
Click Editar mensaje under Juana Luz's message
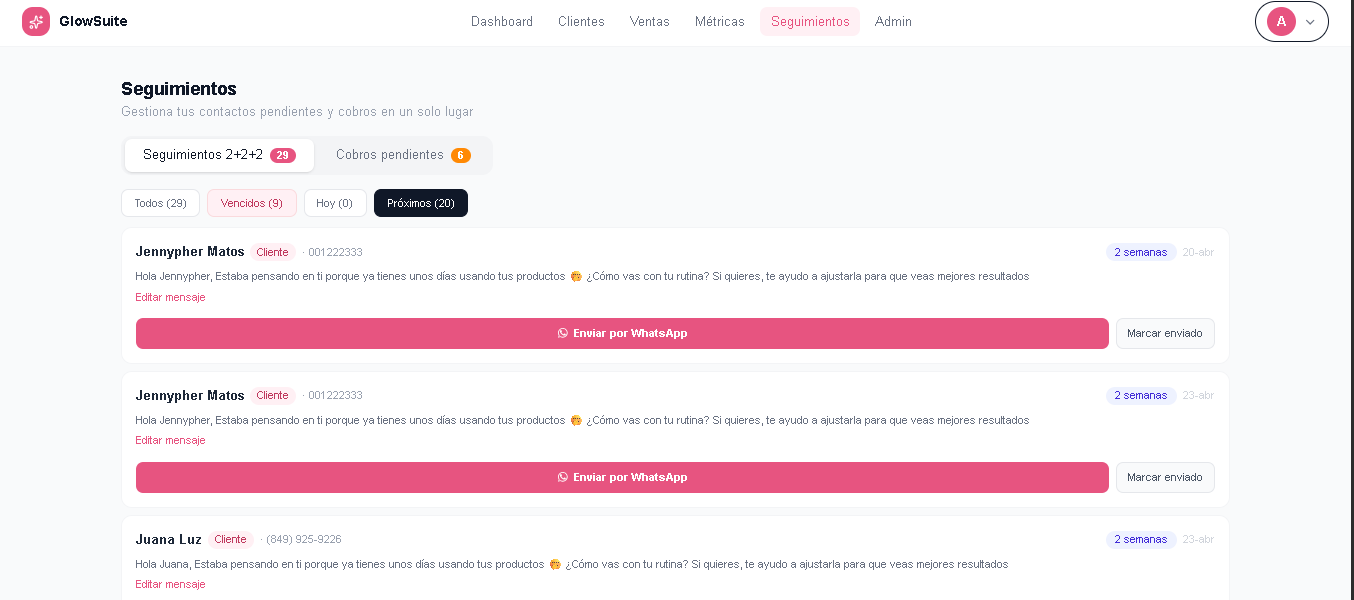tap(170, 584)
